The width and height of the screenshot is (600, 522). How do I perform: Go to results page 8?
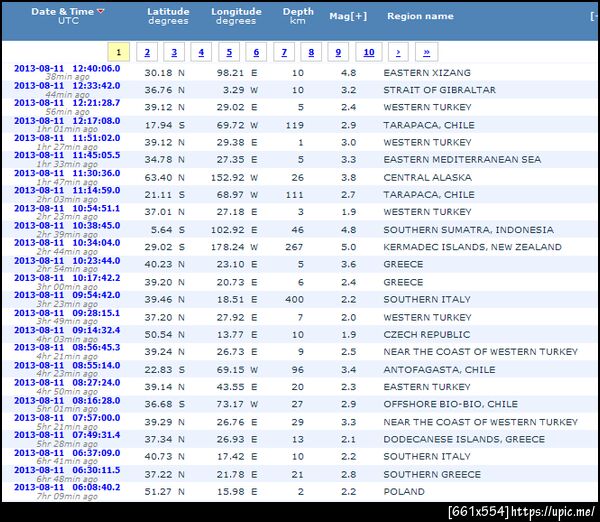(311, 52)
